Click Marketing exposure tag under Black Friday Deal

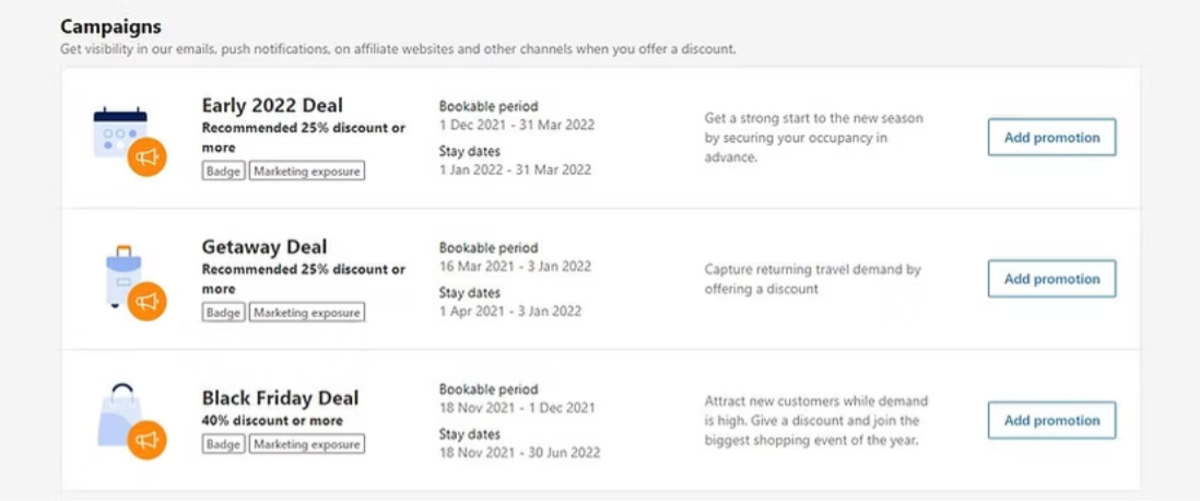307,443
